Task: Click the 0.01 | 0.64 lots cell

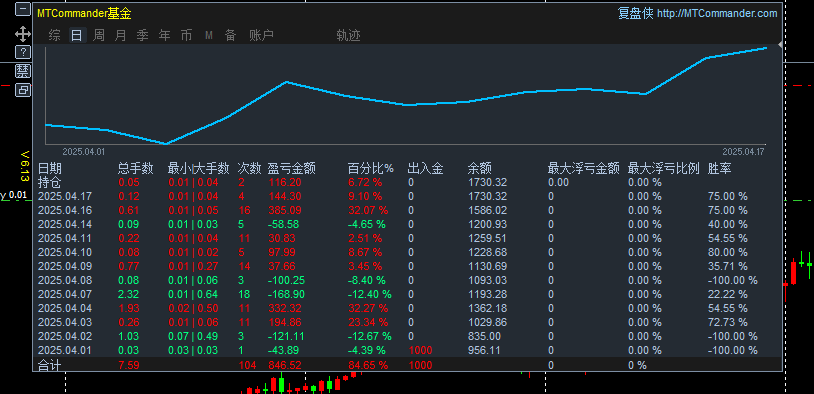Action: pos(193,294)
